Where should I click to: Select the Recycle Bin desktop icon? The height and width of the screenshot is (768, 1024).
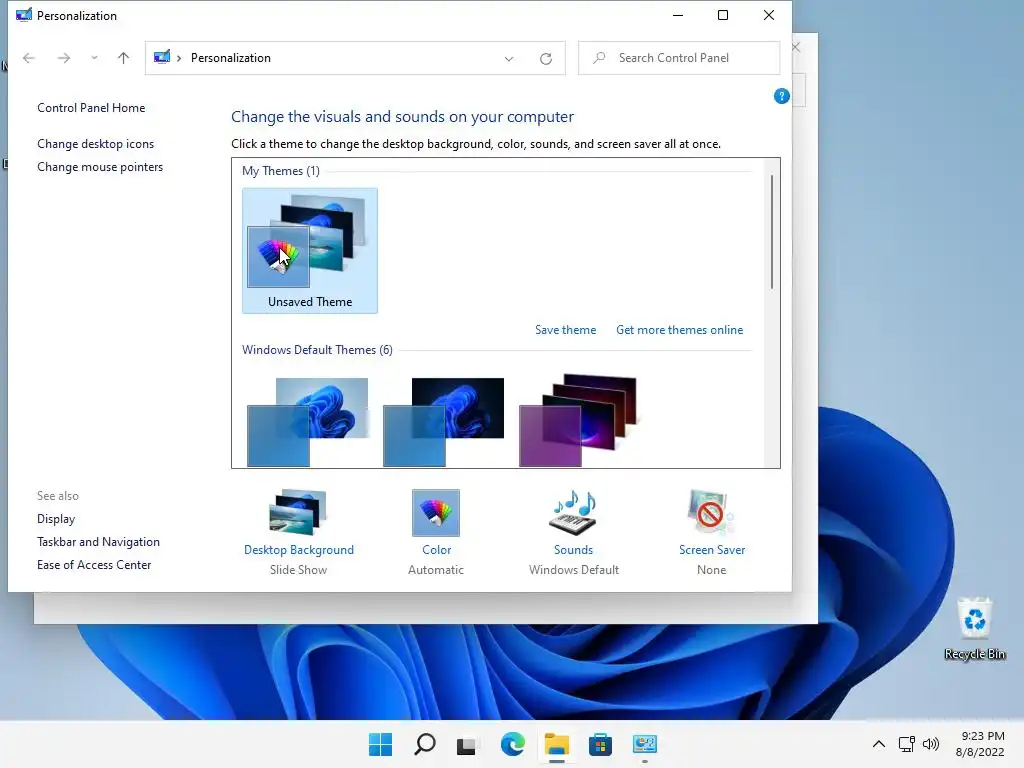974,629
